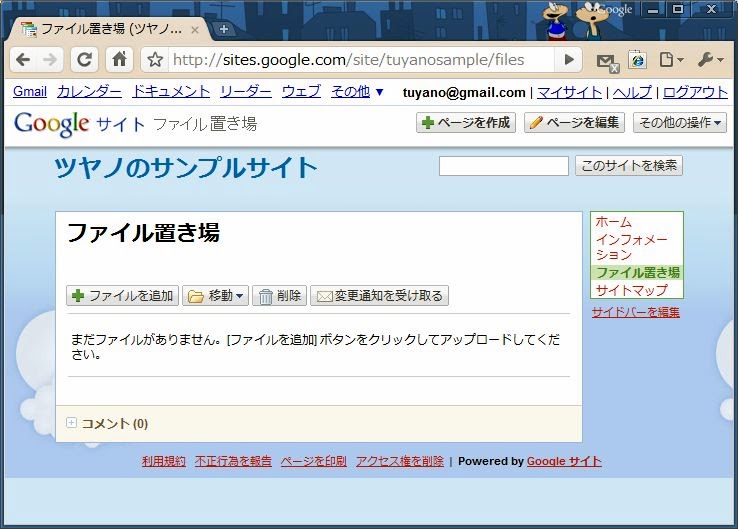The width and height of the screenshot is (738, 529).
Task: Bookmark this page with the star icon
Action: tap(156, 60)
